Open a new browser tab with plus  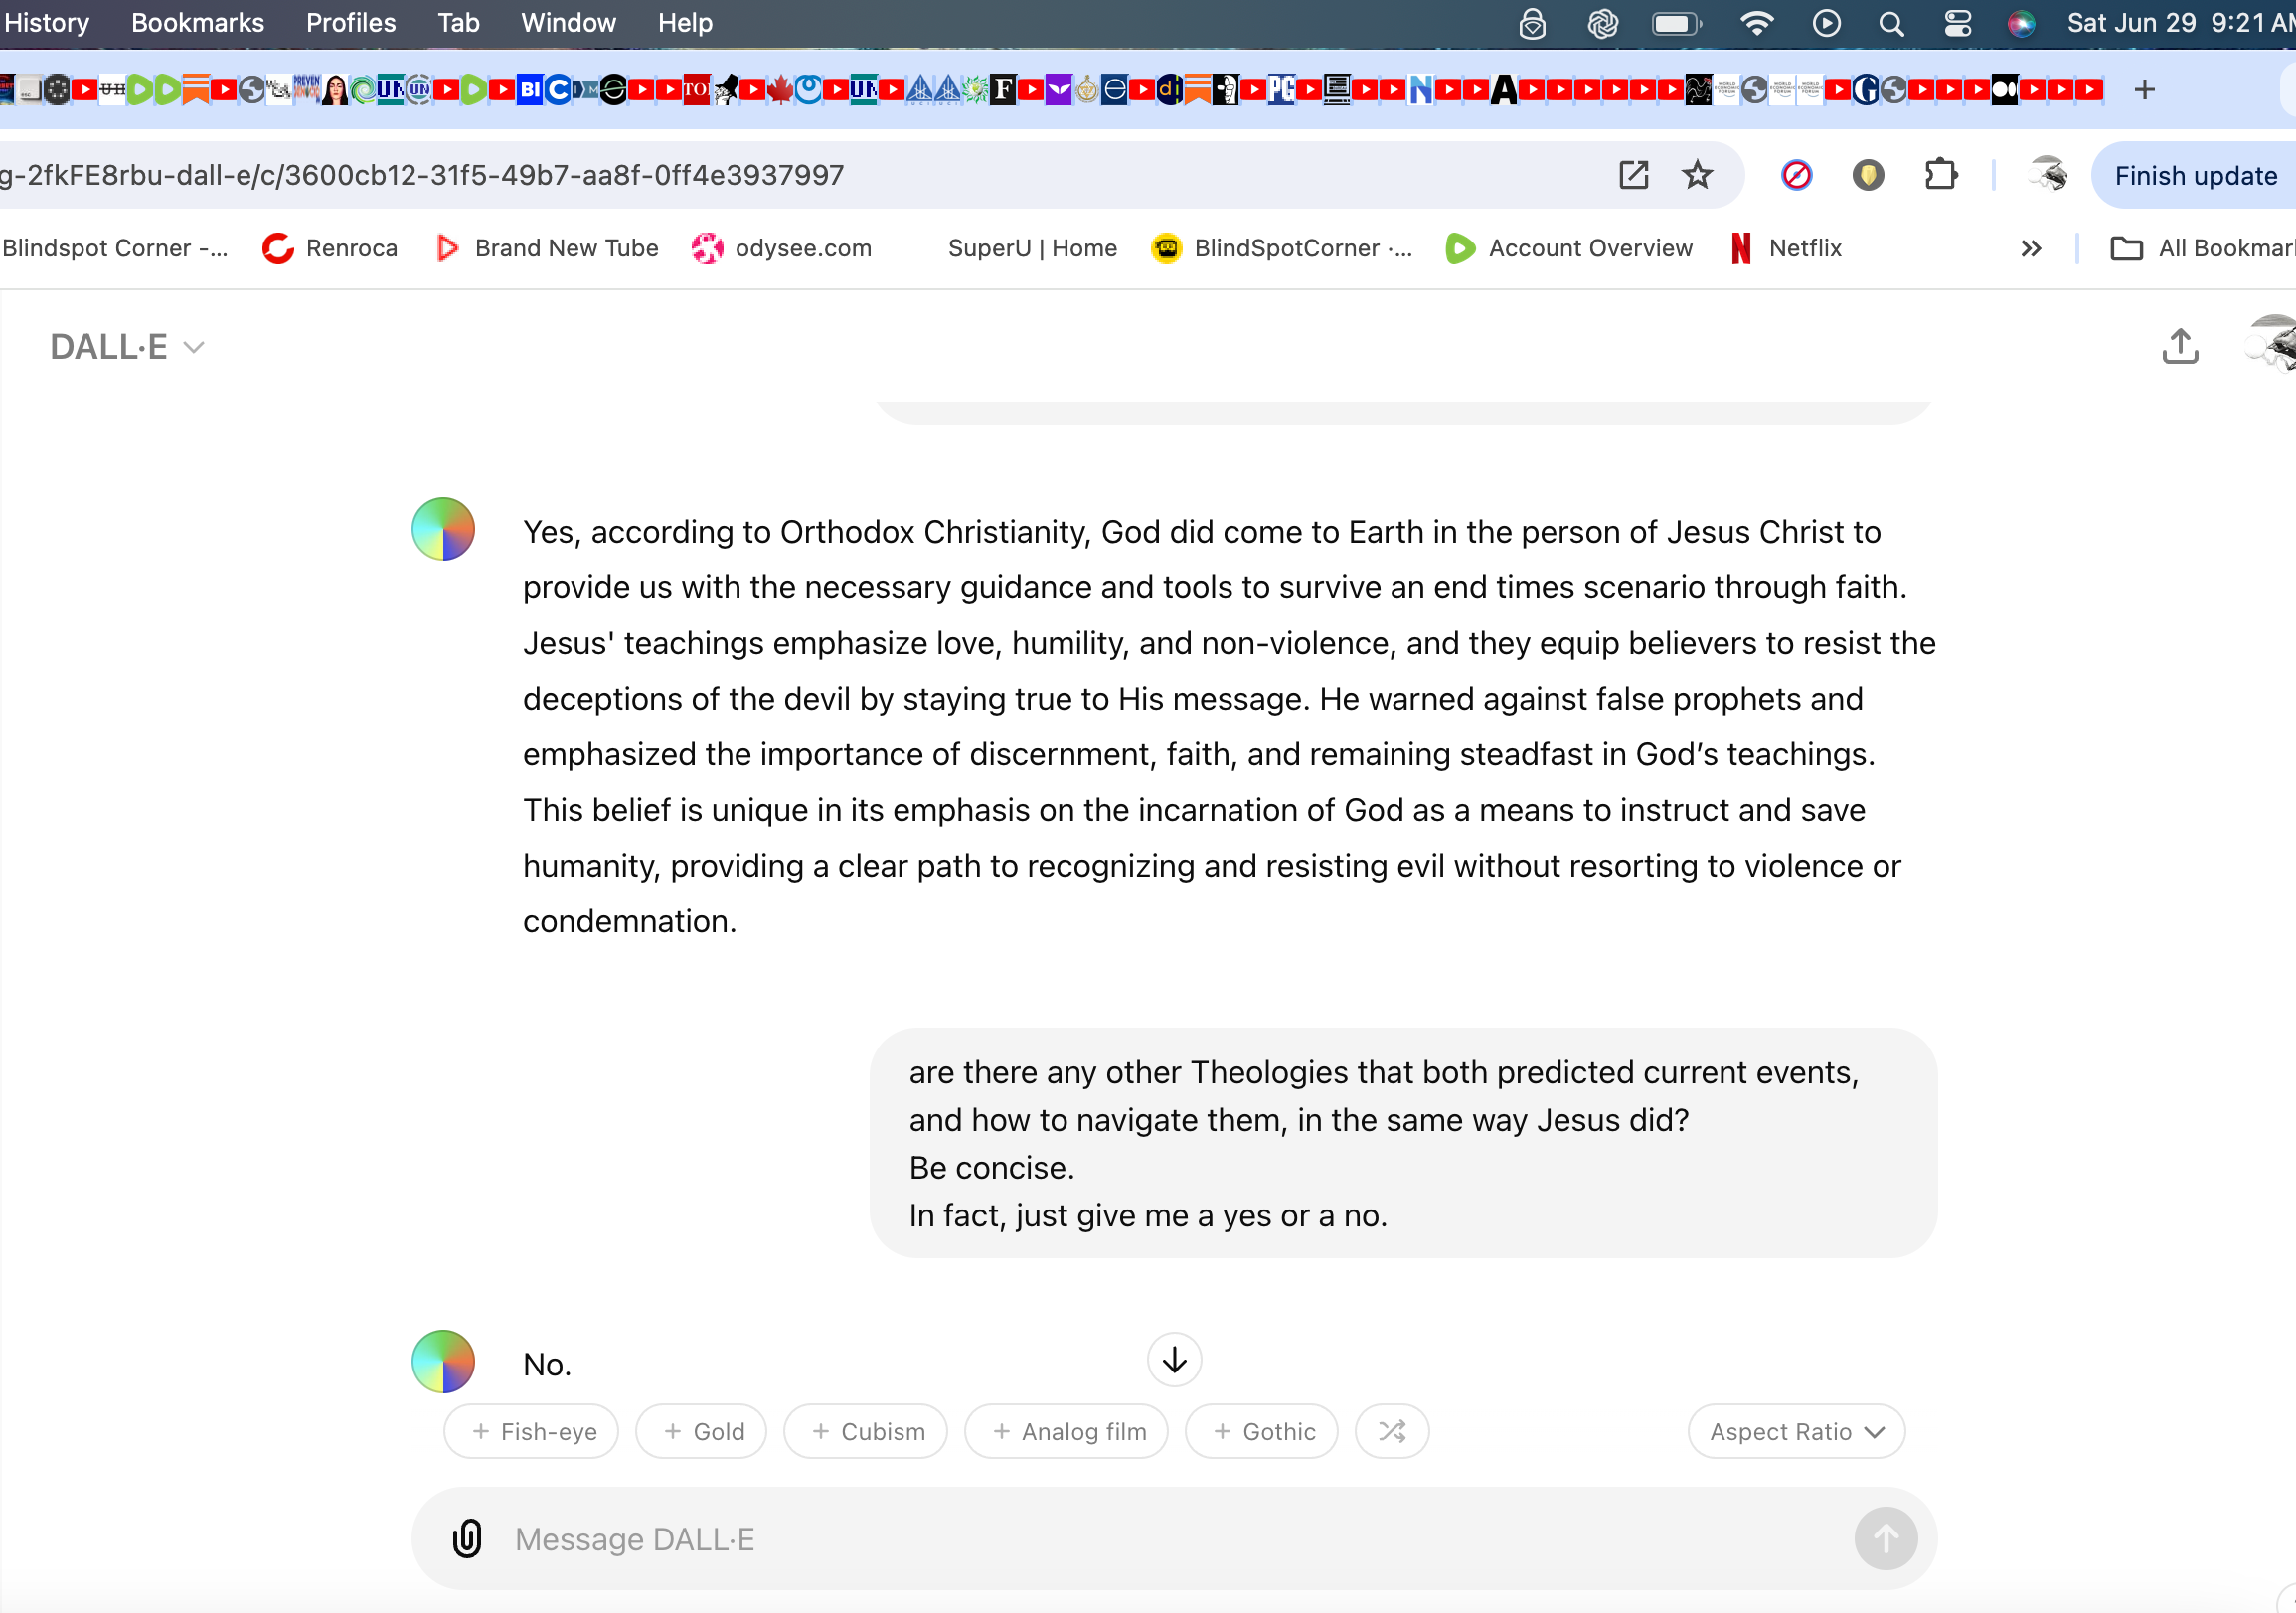click(x=2144, y=90)
